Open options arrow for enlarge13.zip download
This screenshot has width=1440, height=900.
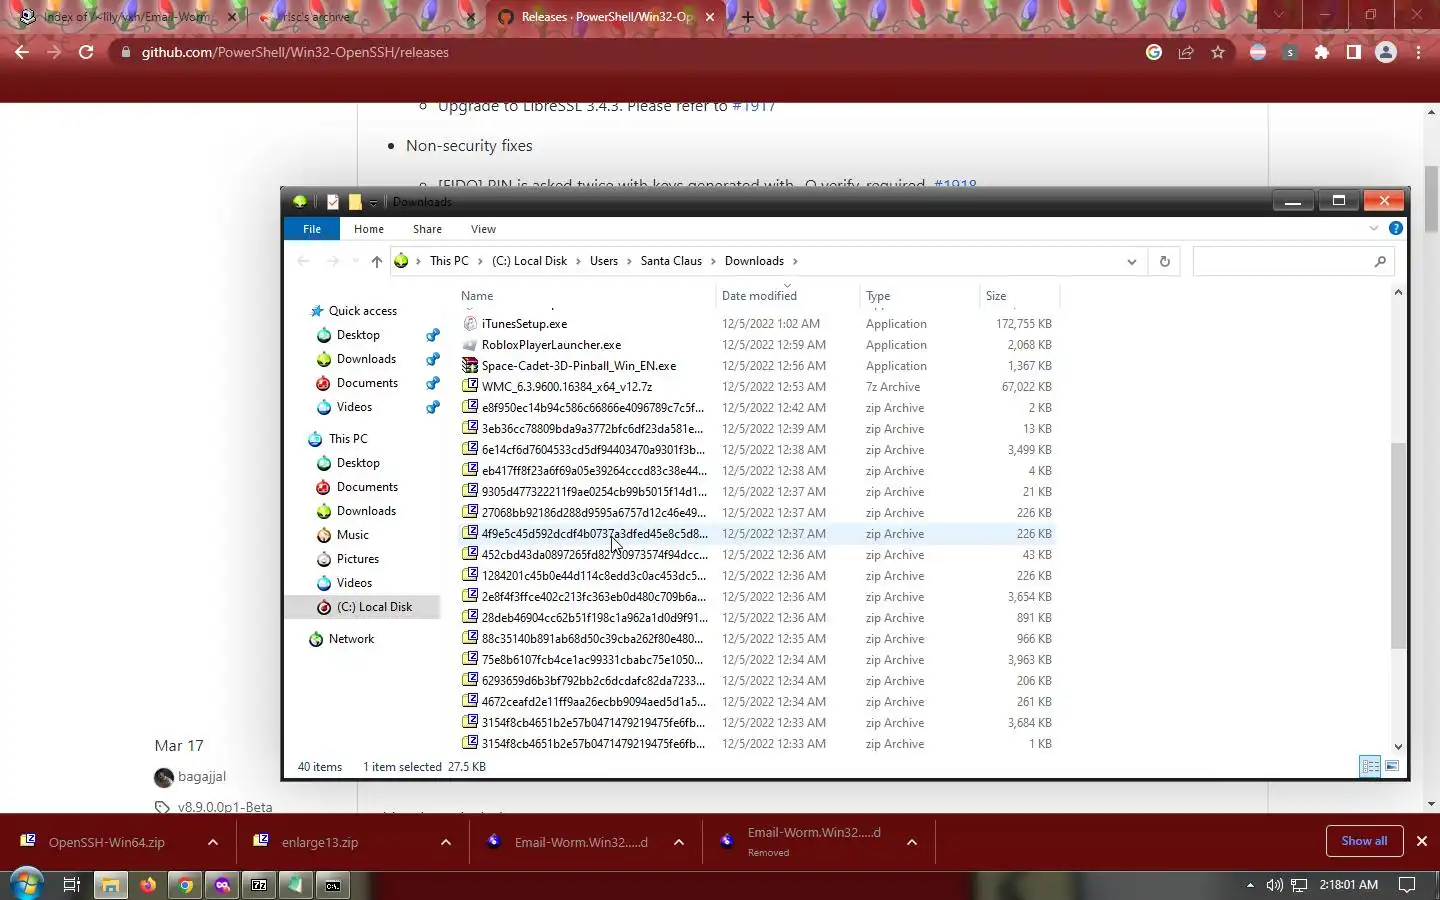pos(446,842)
